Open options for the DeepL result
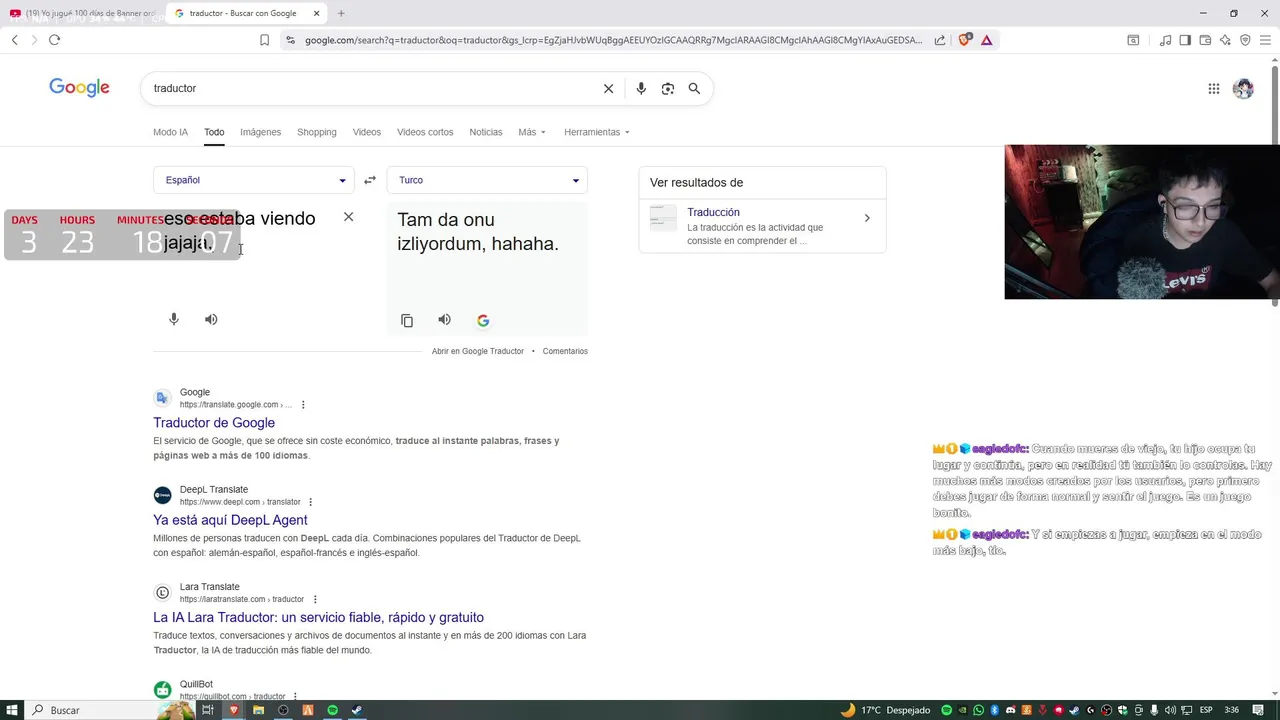Image resolution: width=1280 pixels, height=720 pixels. click(x=310, y=502)
